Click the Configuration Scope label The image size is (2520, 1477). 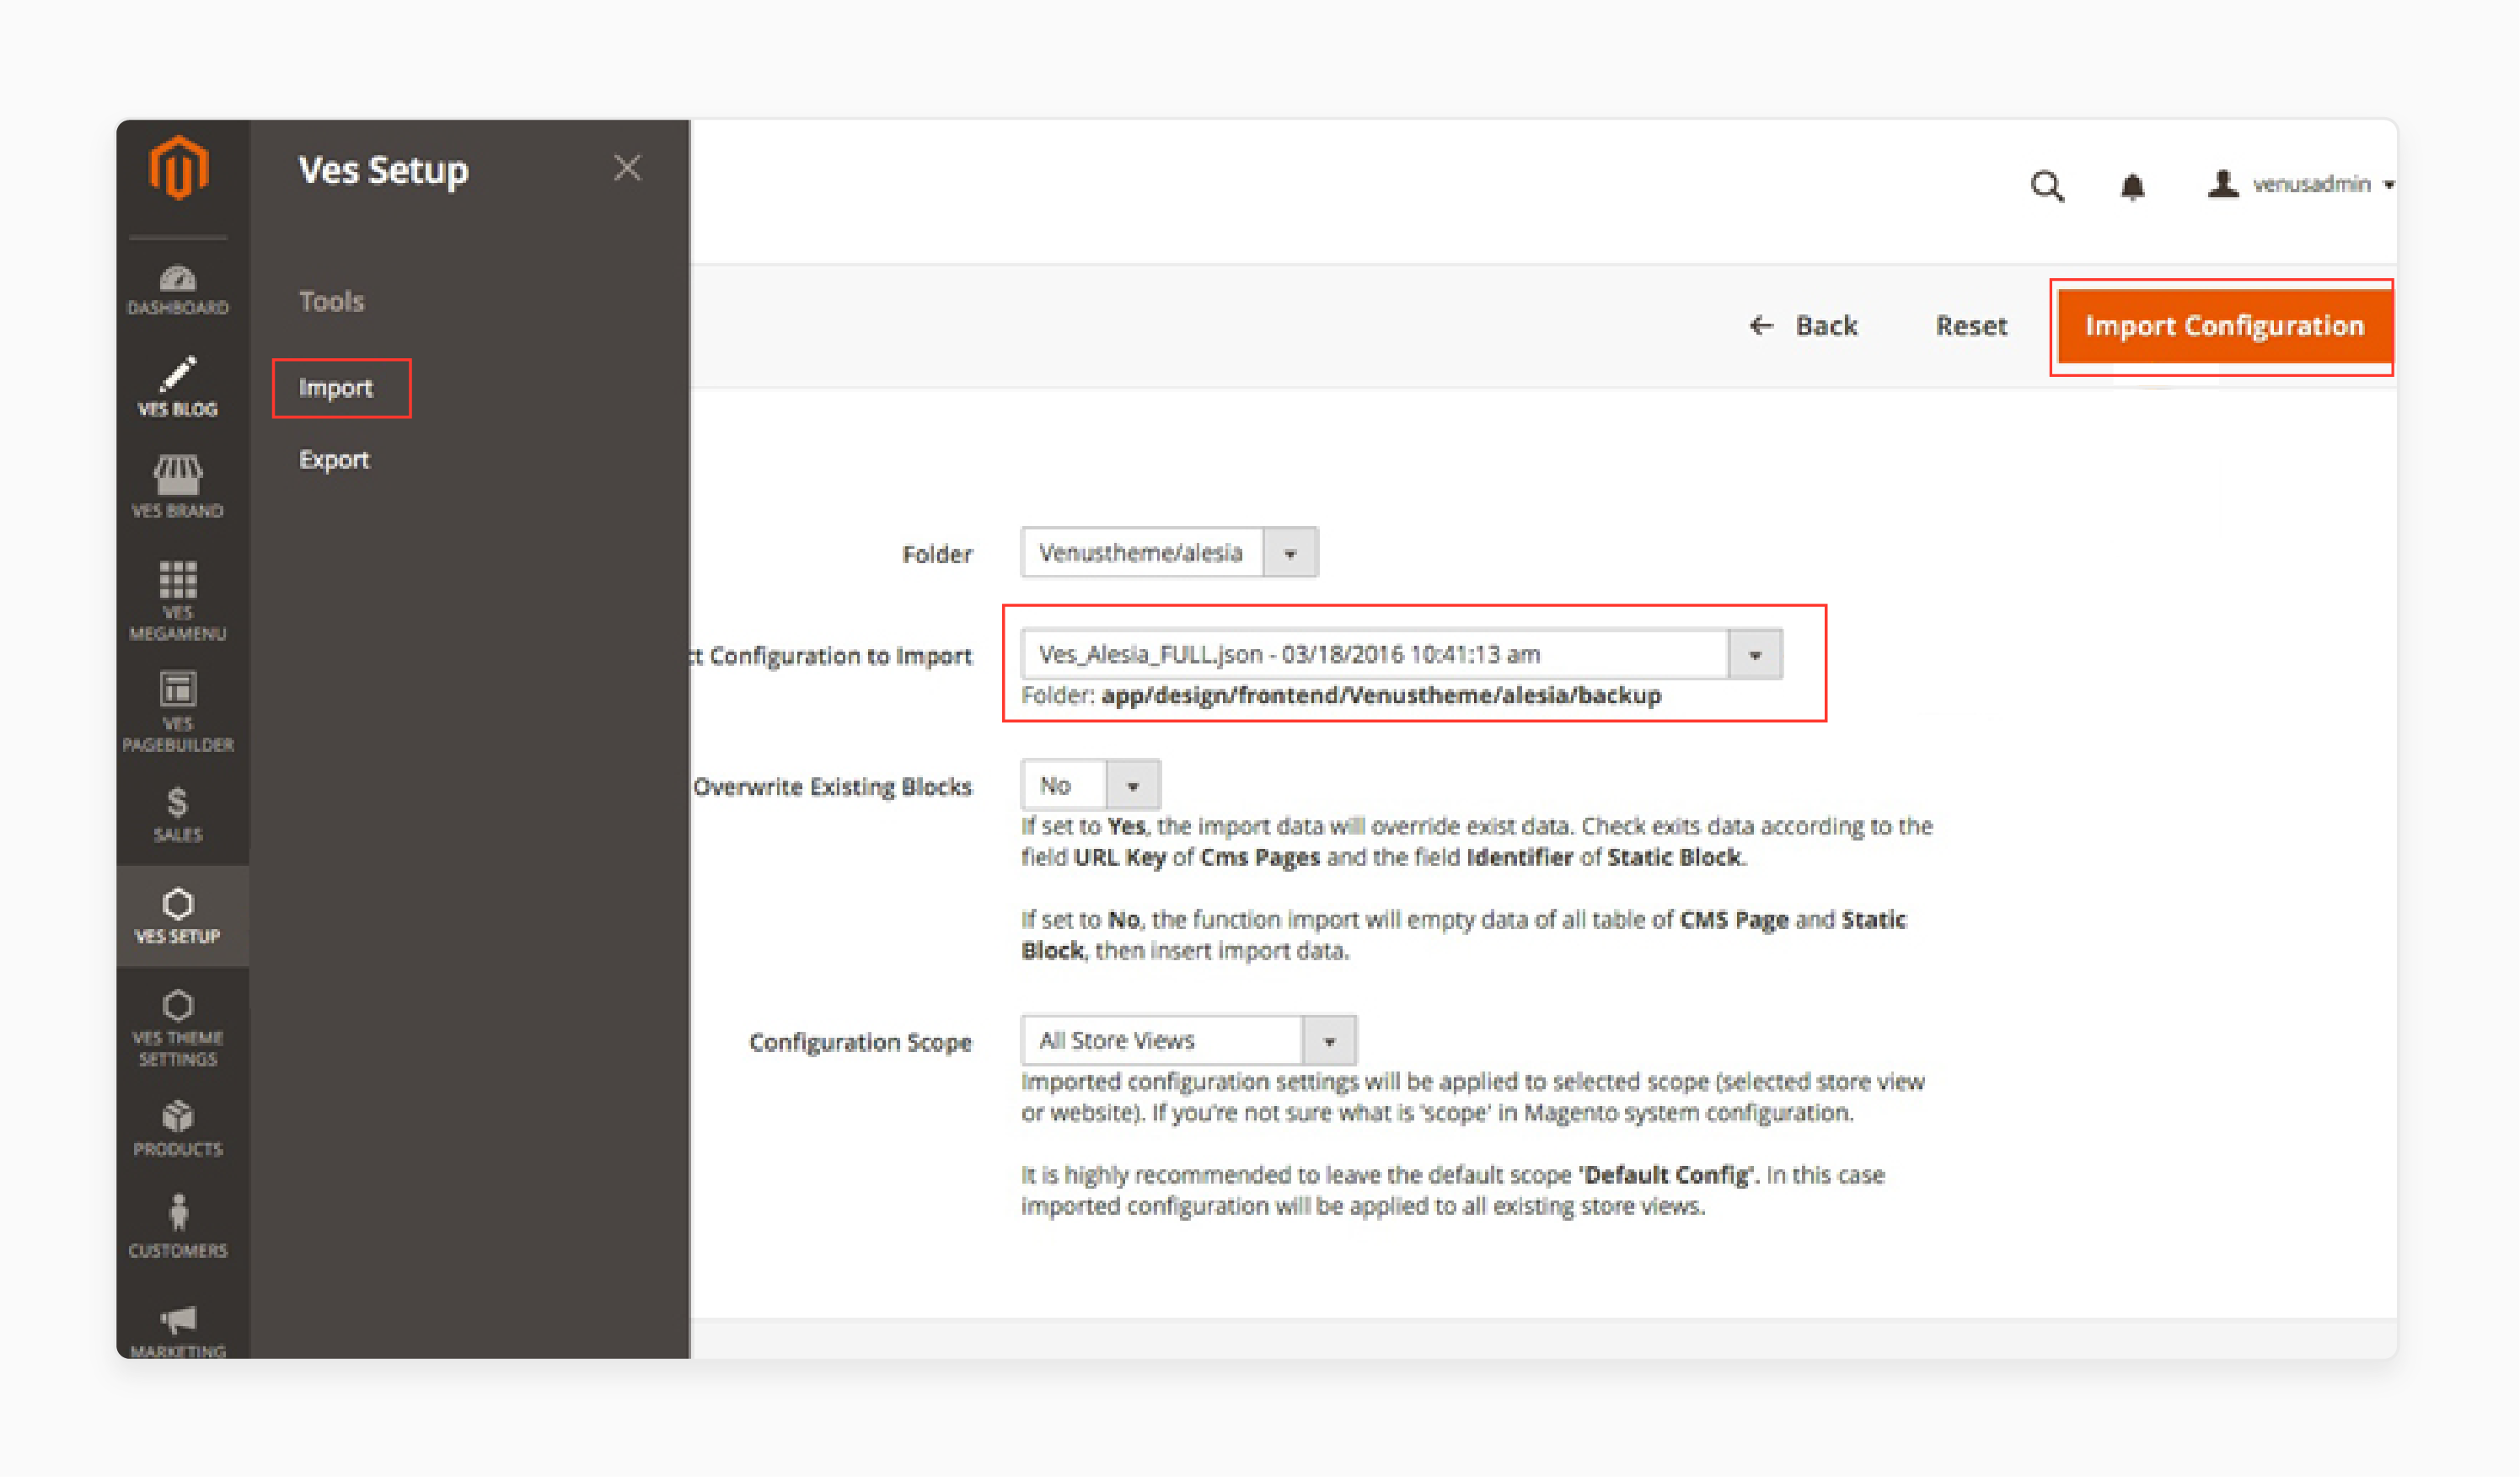point(860,1043)
